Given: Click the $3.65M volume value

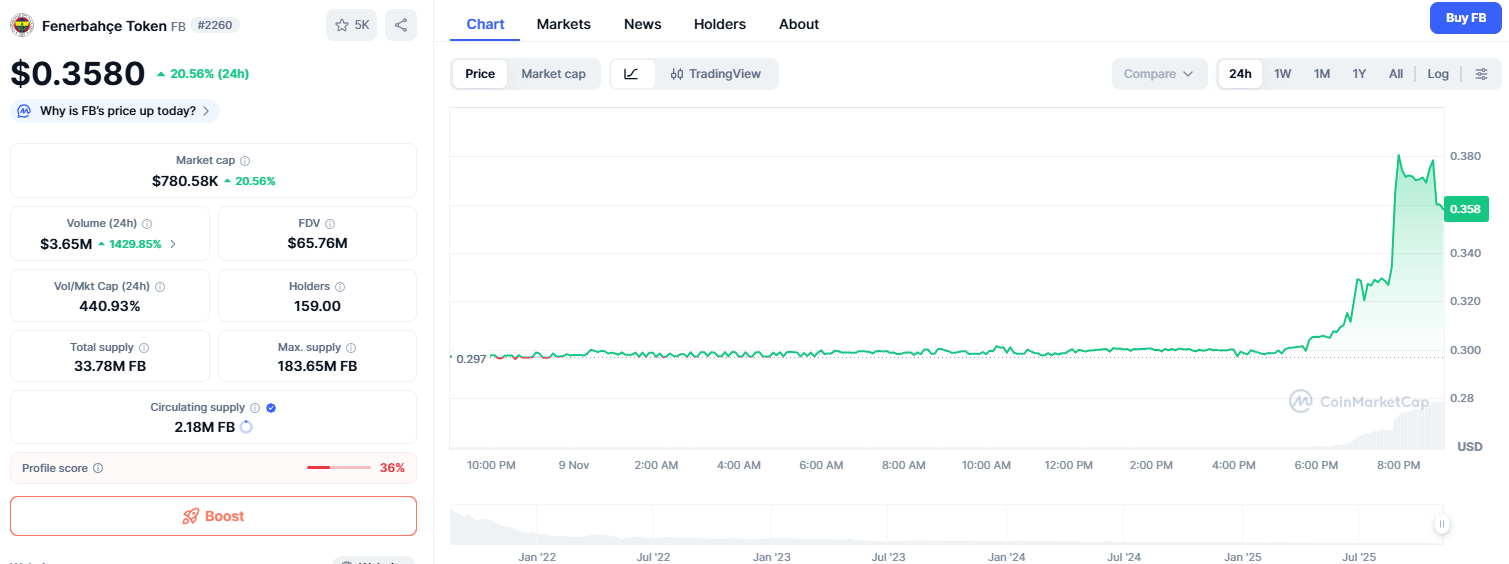Looking at the screenshot, I should click(66, 244).
